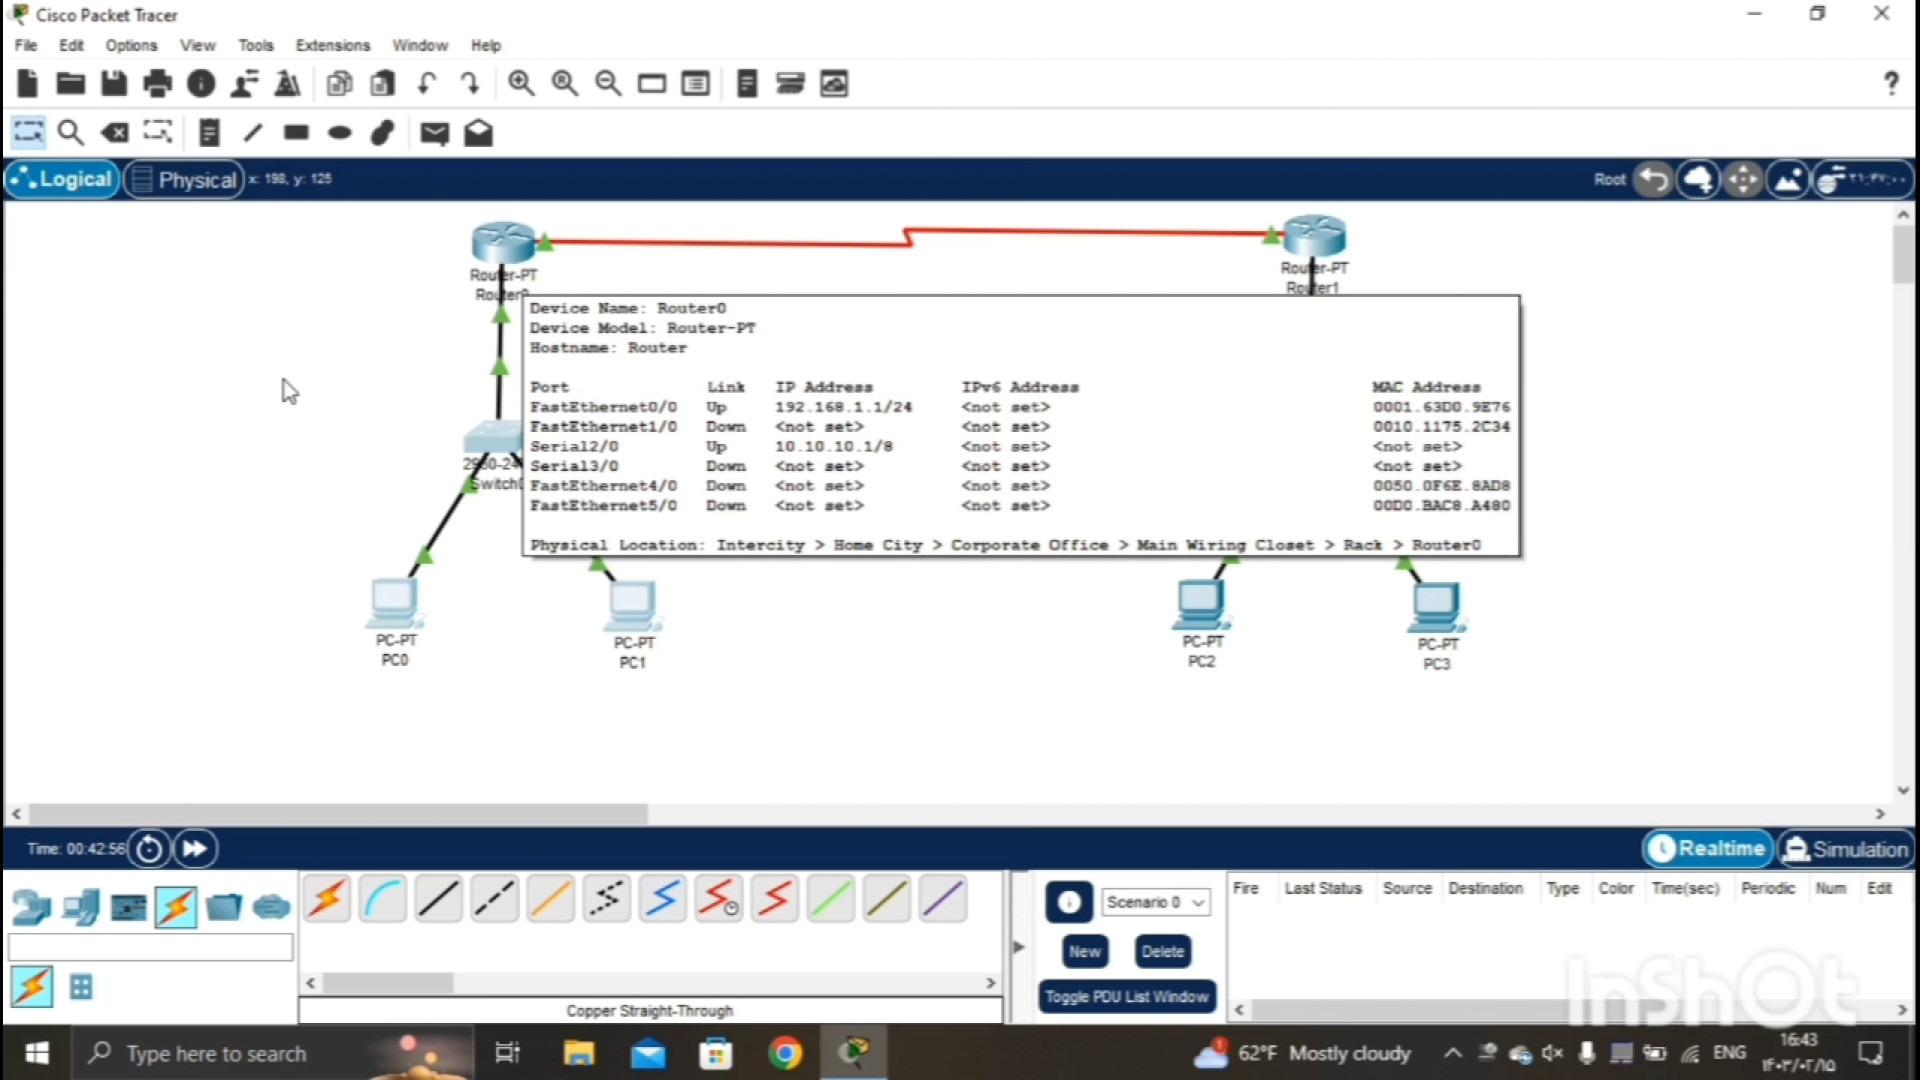Click the device search input field
Screen dimensions: 1920x1080
[x=150, y=947]
